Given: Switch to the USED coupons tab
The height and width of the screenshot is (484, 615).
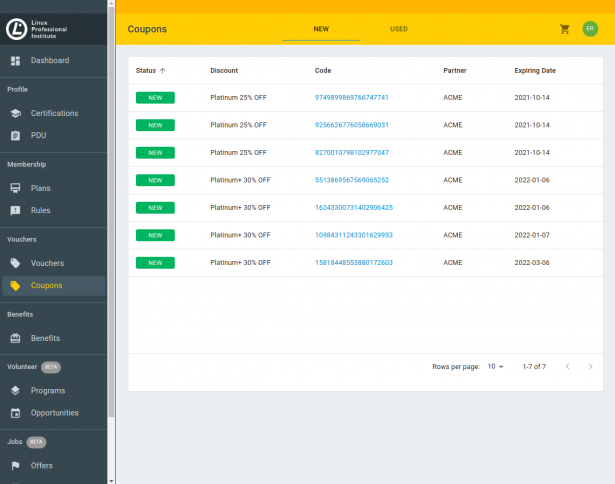Looking at the screenshot, I should pos(398,29).
